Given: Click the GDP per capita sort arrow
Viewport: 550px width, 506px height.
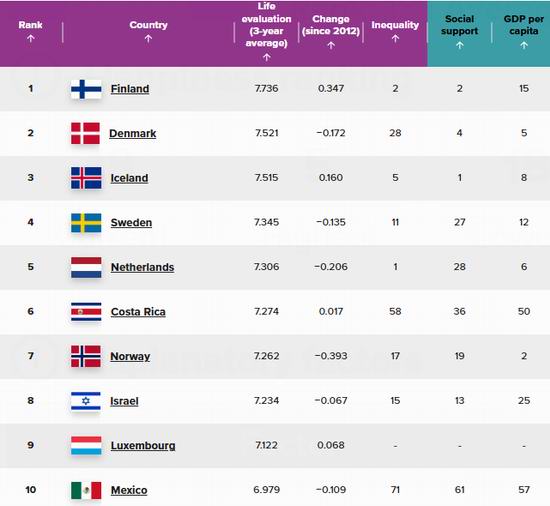Looking at the screenshot, I should click(524, 45).
